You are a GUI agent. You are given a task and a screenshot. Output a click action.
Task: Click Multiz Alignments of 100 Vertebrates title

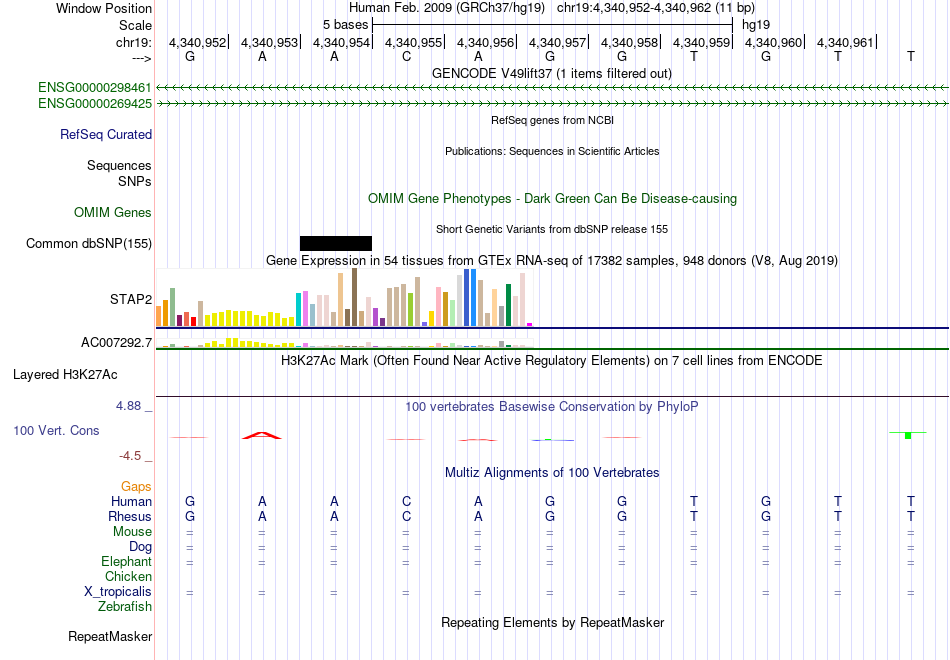552,473
